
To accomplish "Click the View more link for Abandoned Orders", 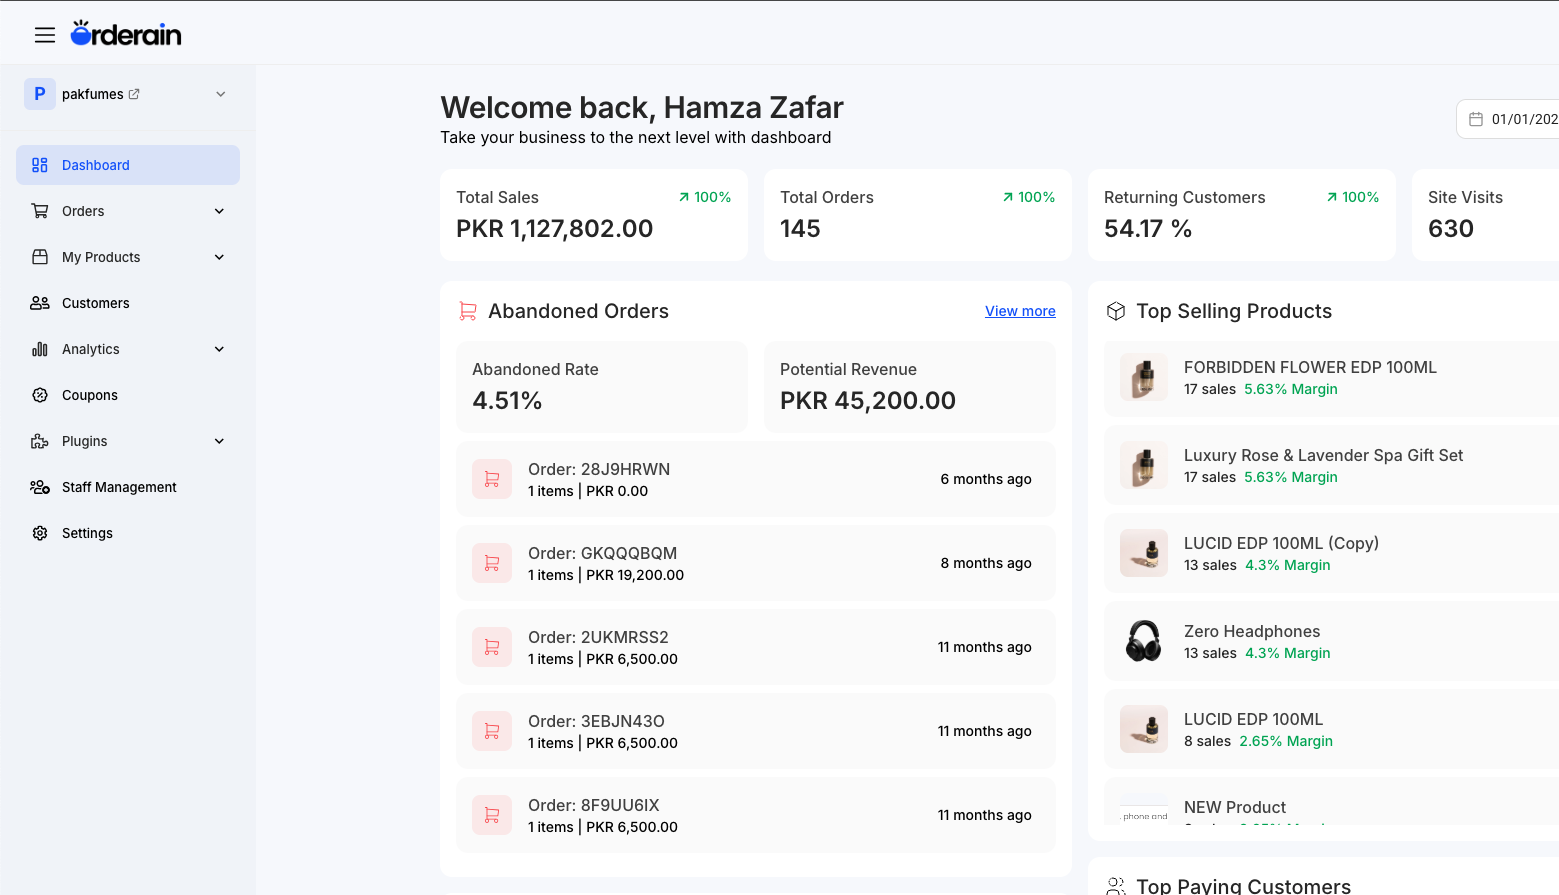I will (x=1019, y=310).
